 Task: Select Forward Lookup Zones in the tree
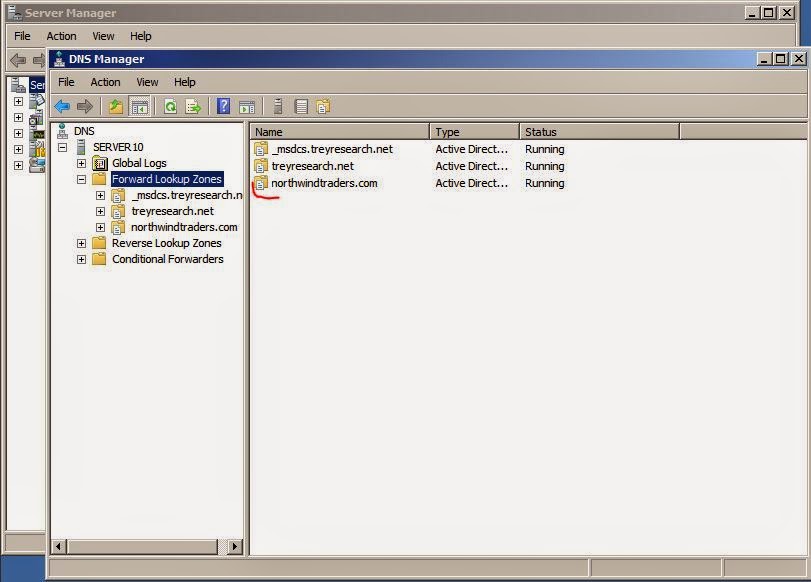(x=167, y=179)
